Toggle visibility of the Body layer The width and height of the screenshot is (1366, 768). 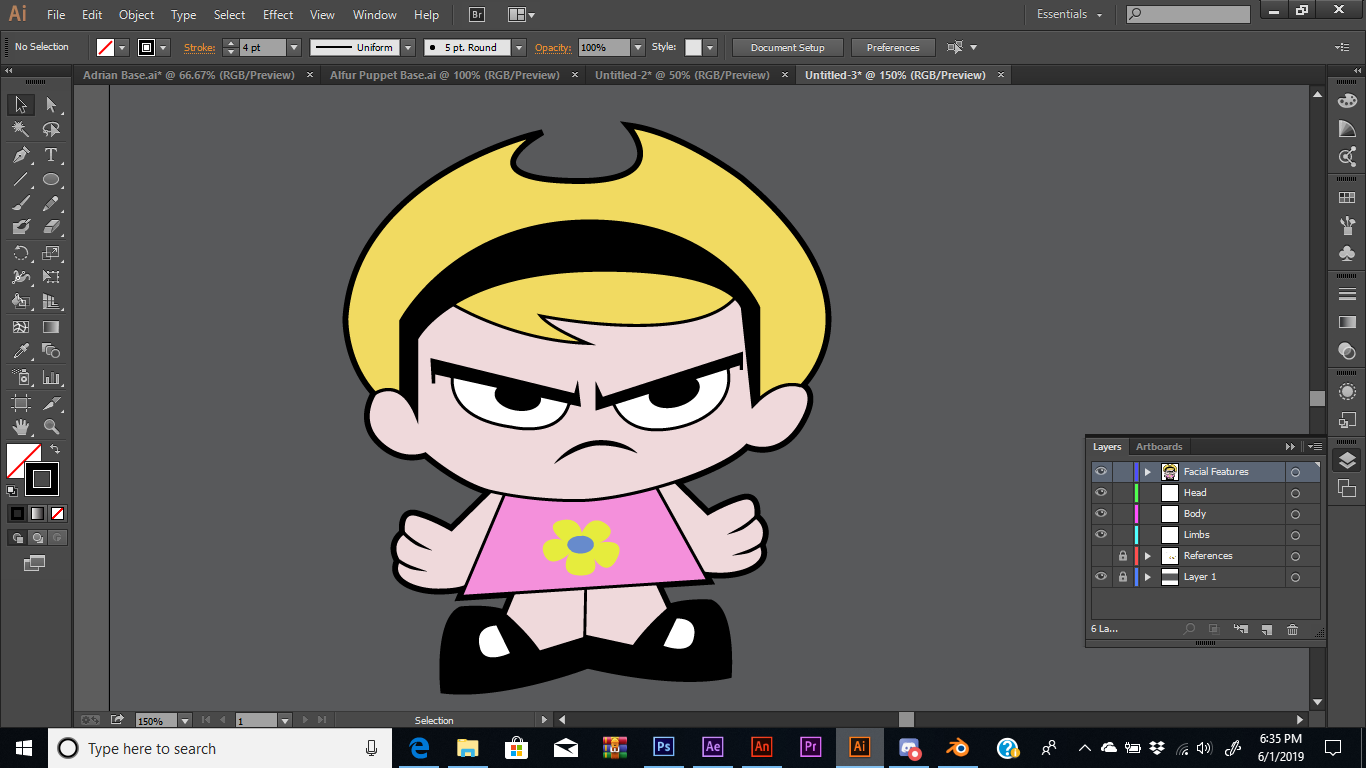tap(1101, 514)
